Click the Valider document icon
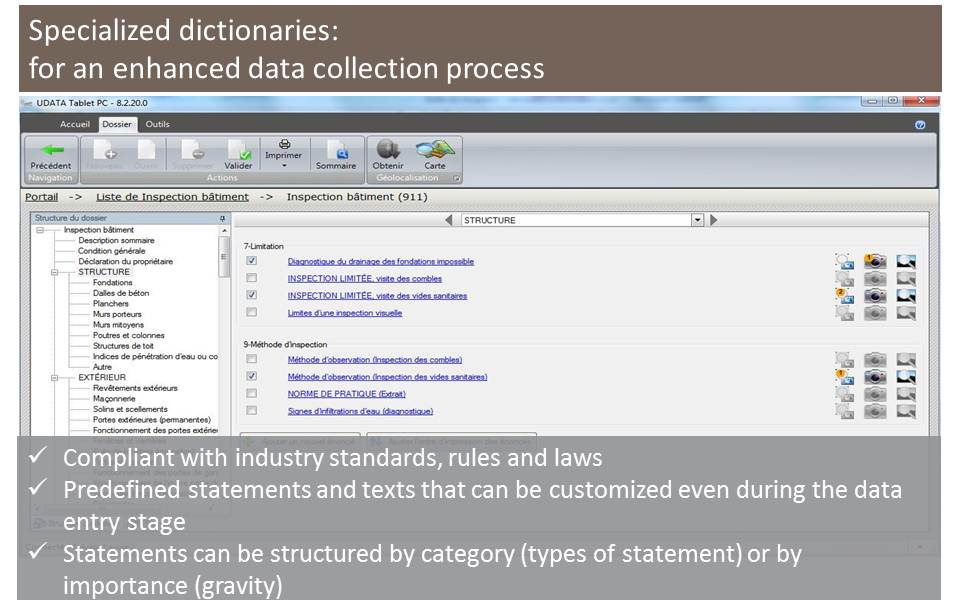Viewport: 960px width, 600px height. click(x=238, y=151)
